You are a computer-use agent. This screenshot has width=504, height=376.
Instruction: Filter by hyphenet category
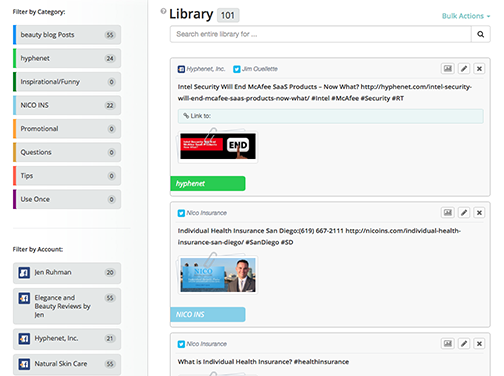pos(67,58)
